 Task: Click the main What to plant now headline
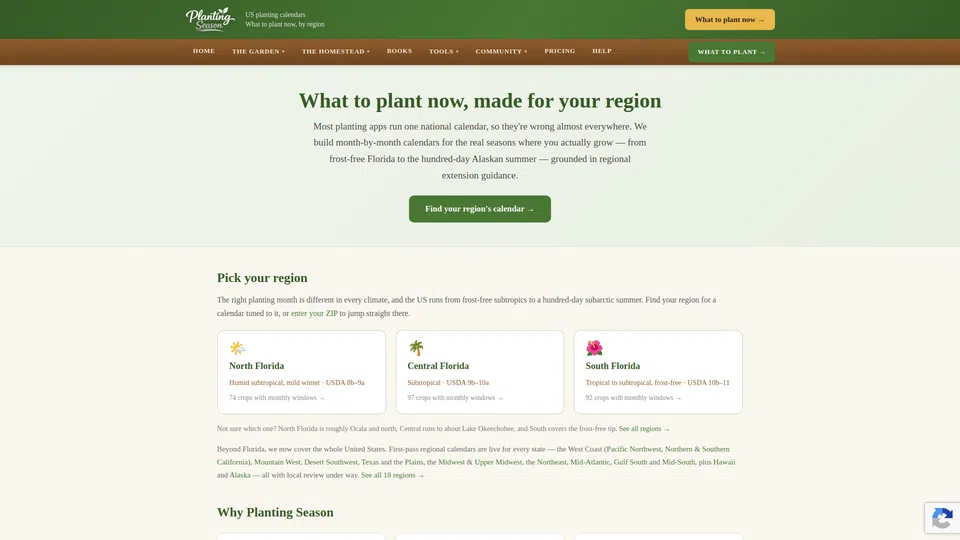coord(480,100)
